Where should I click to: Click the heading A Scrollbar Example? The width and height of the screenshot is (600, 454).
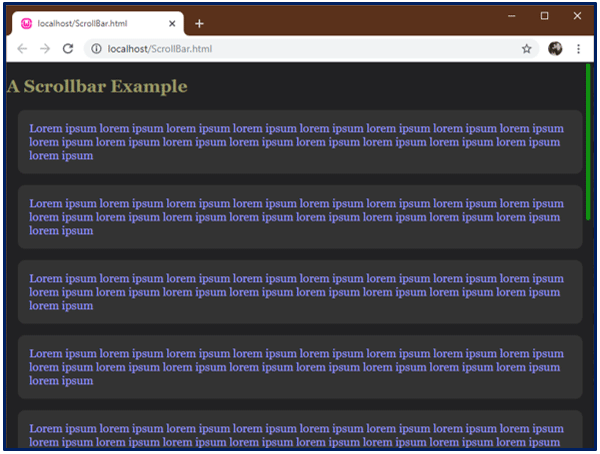tap(97, 87)
